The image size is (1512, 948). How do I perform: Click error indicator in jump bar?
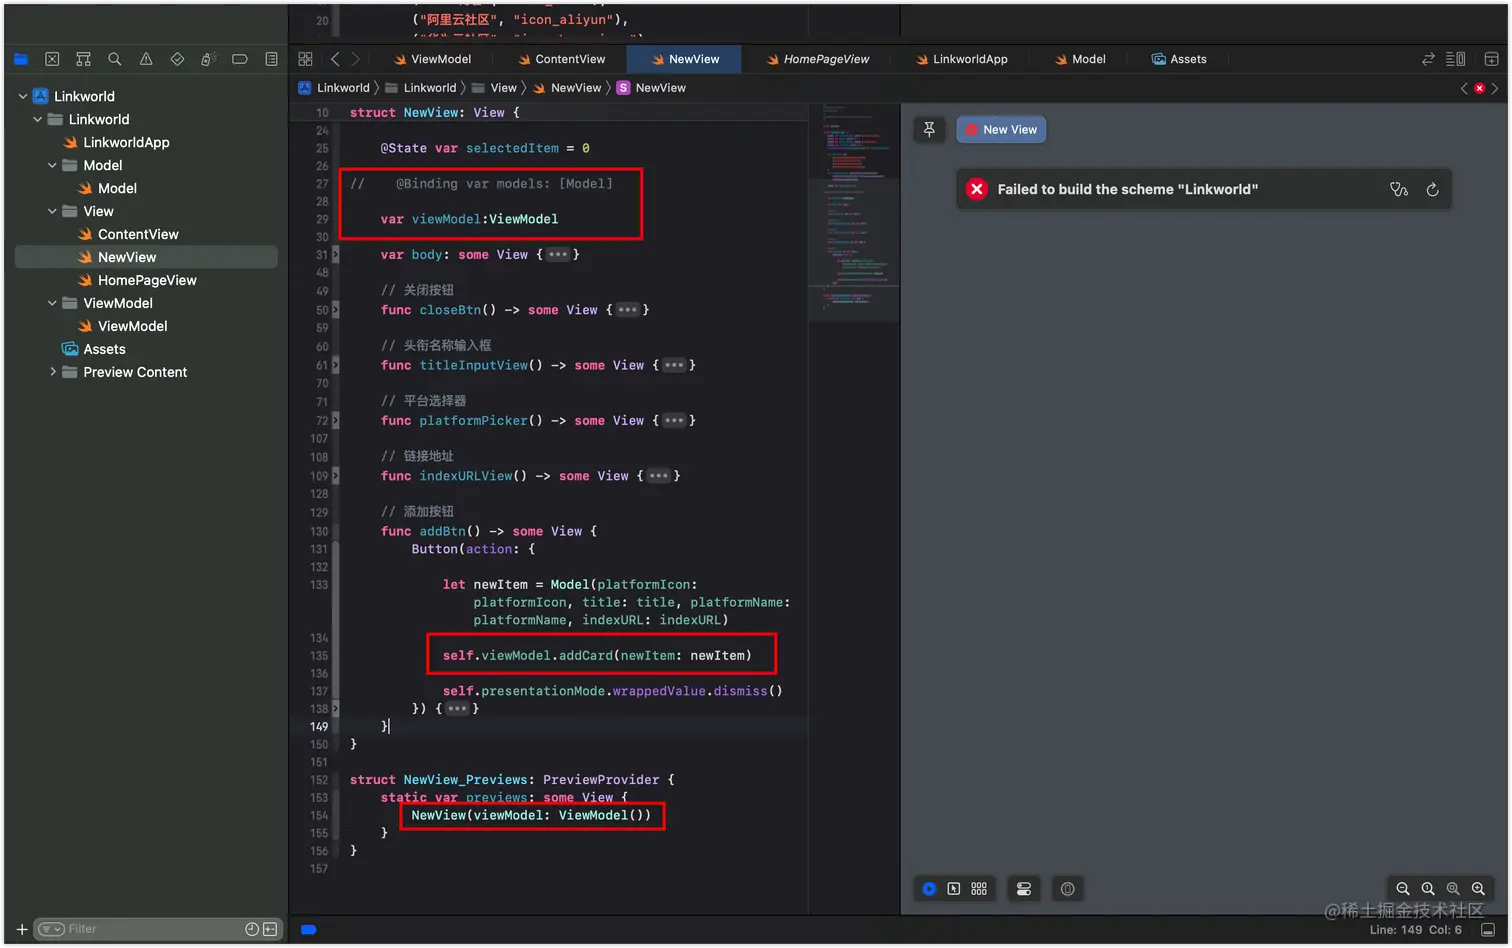pos(1480,88)
